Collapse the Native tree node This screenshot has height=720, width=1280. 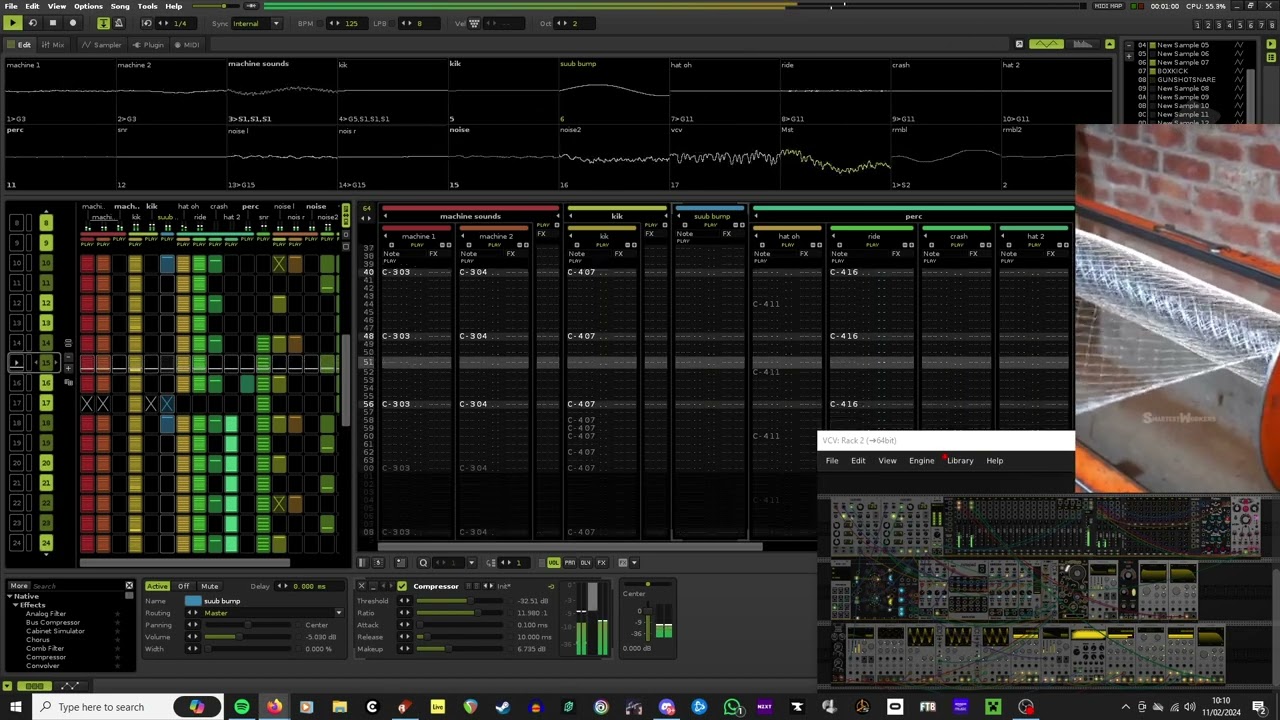pos(10,596)
